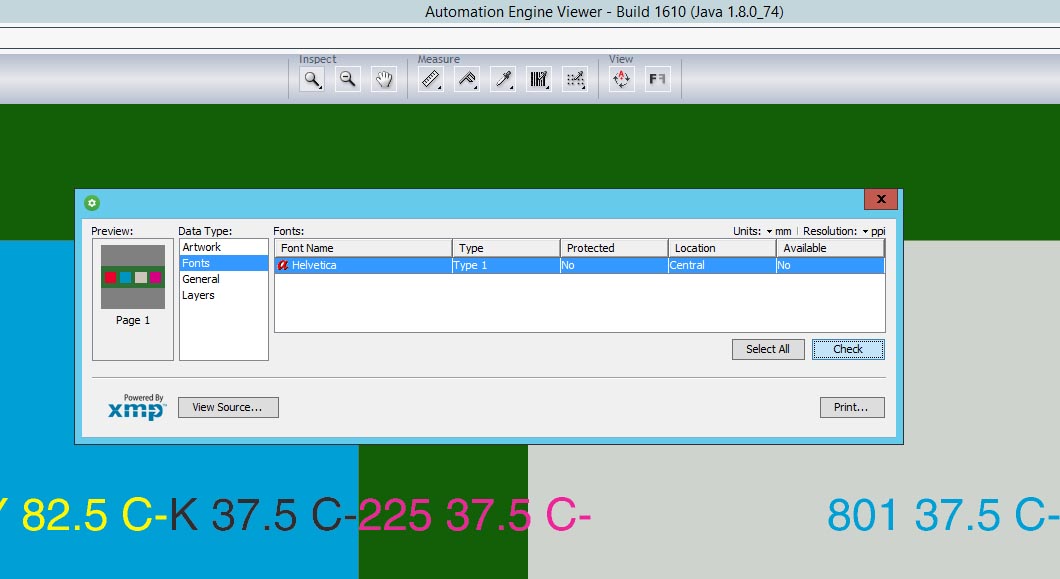Select Layers data type
Screen dimensions: 1060x579
click(224, 295)
